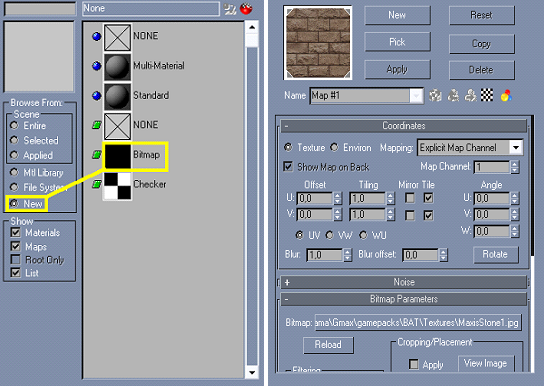Image resolution: width=544 pixels, height=386 pixels.
Task: Click green map icon beside Bitmap
Action: tap(96, 155)
